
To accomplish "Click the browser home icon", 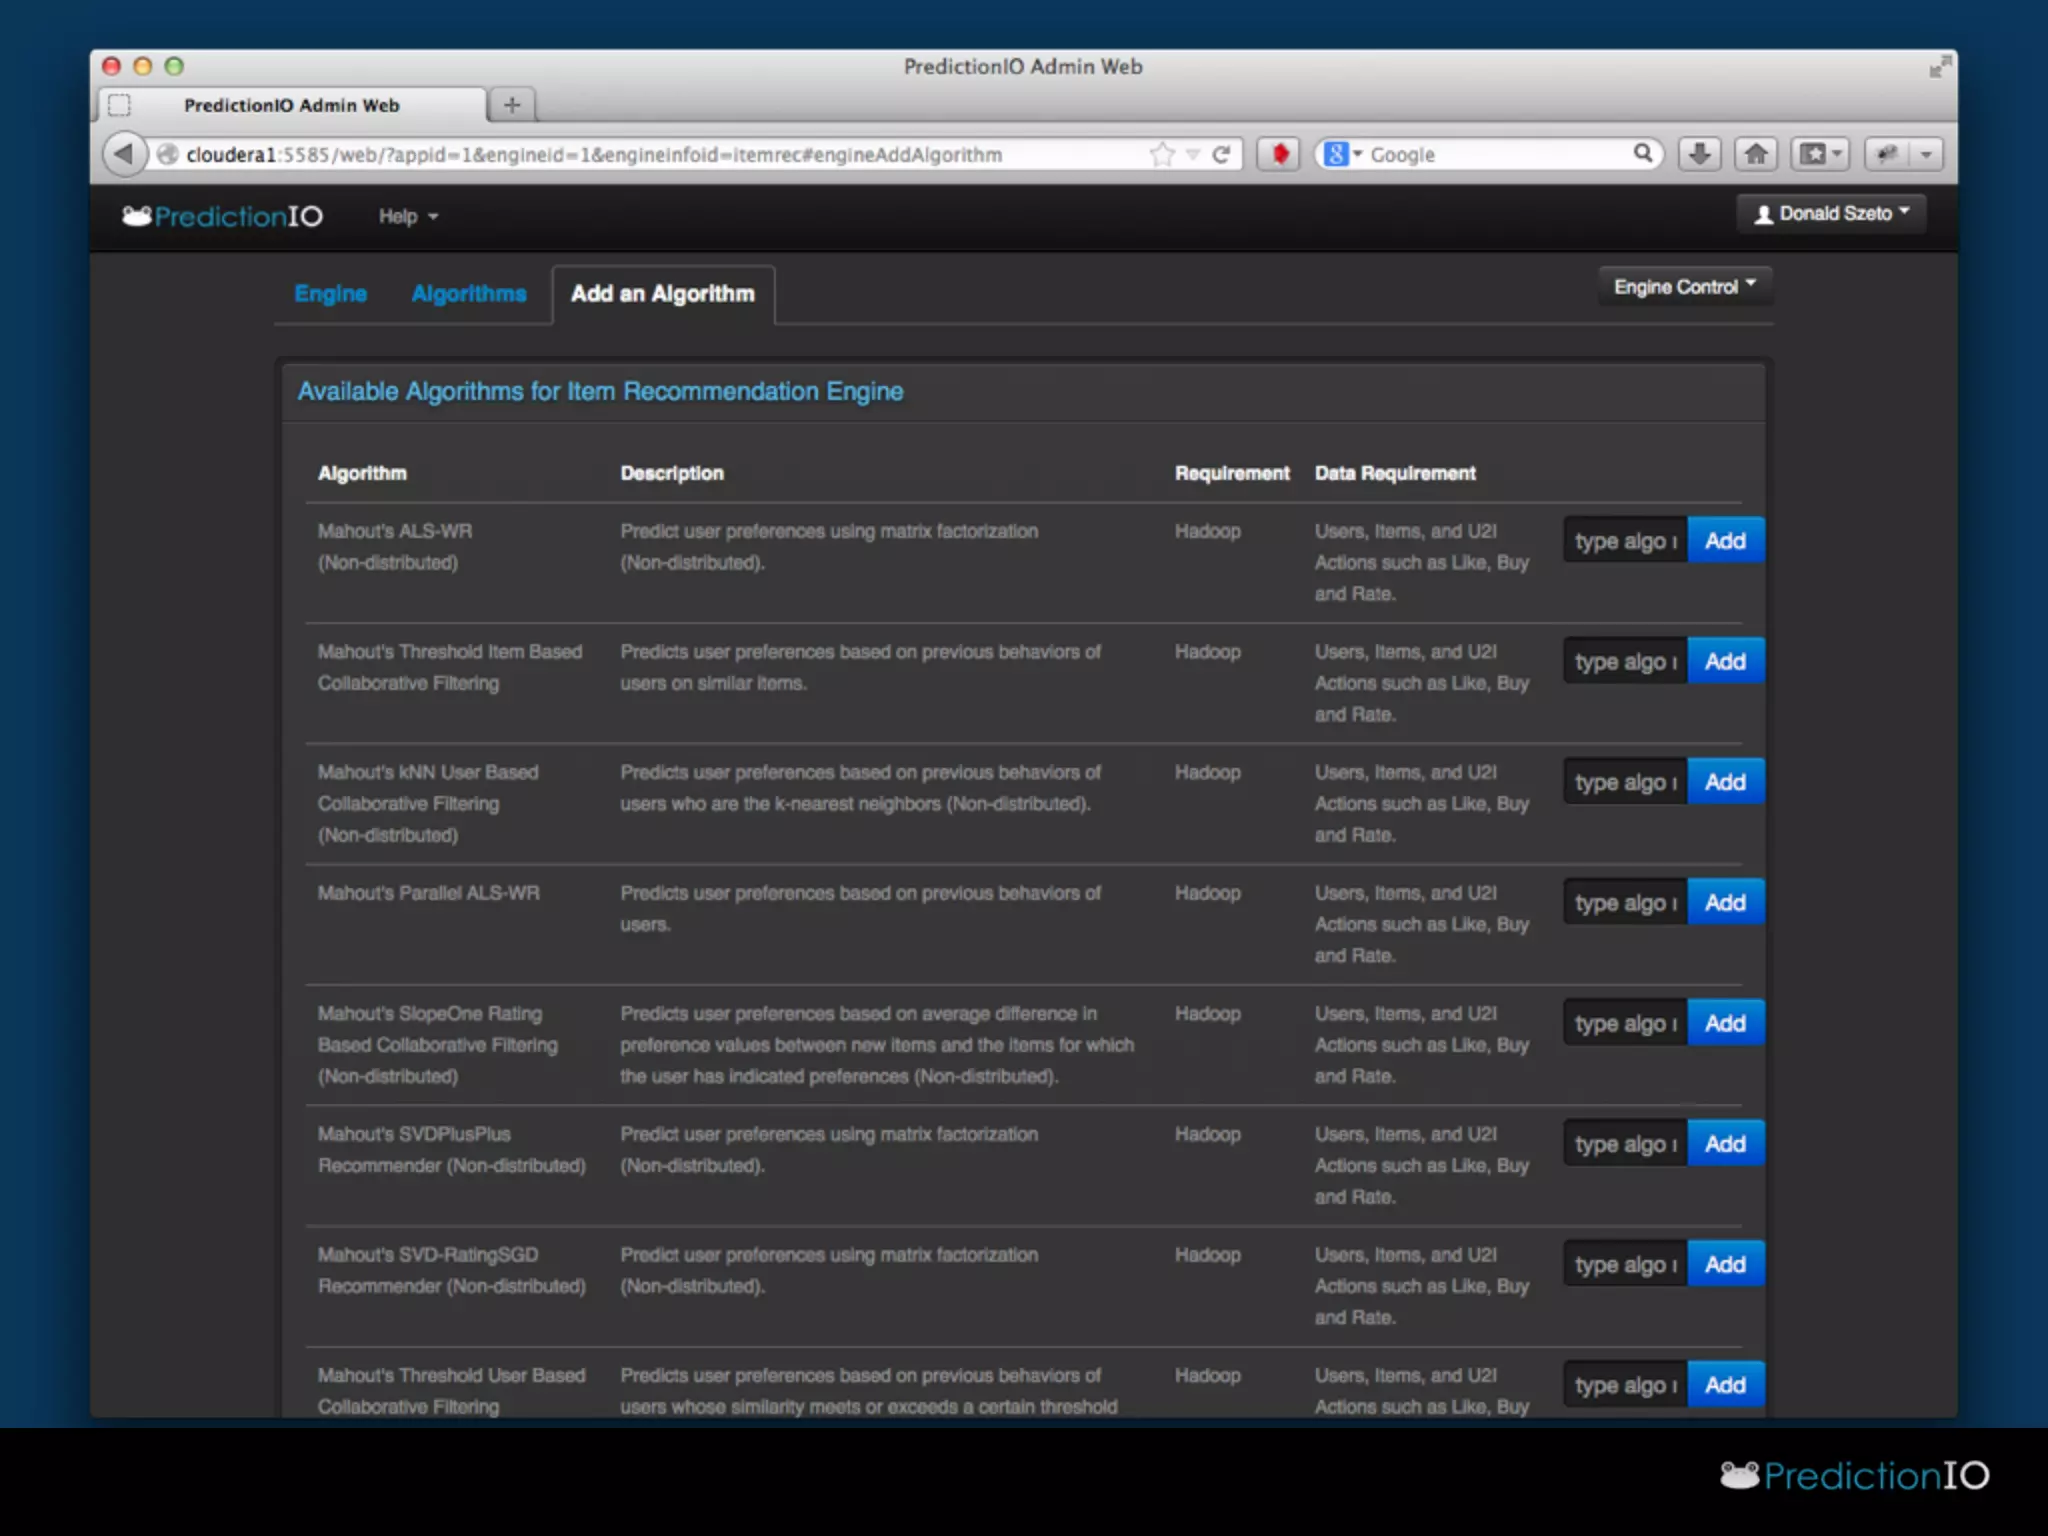I will pyautogui.click(x=1756, y=154).
